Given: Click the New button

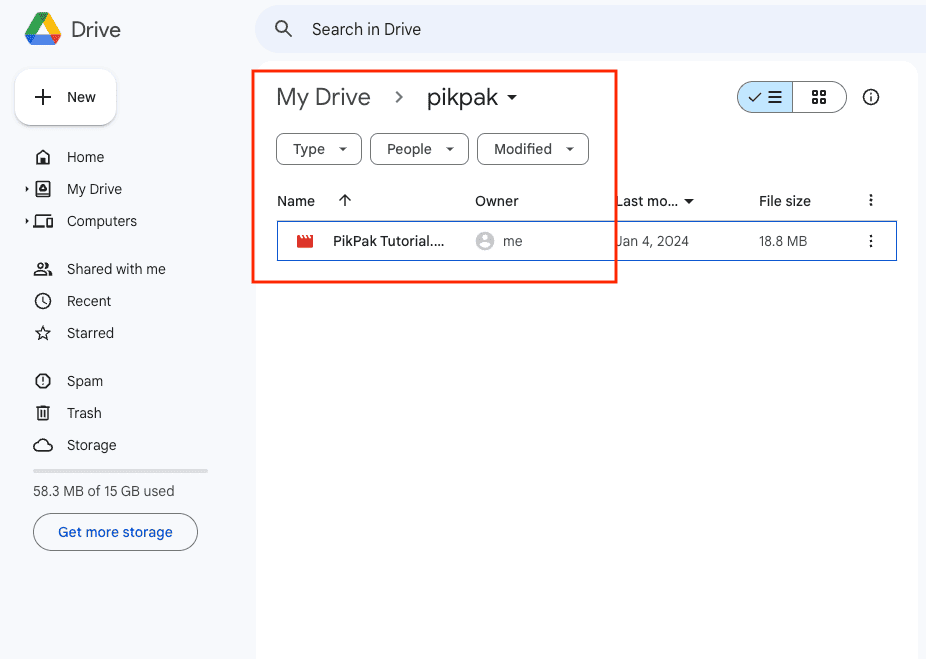Looking at the screenshot, I should [x=66, y=97].
